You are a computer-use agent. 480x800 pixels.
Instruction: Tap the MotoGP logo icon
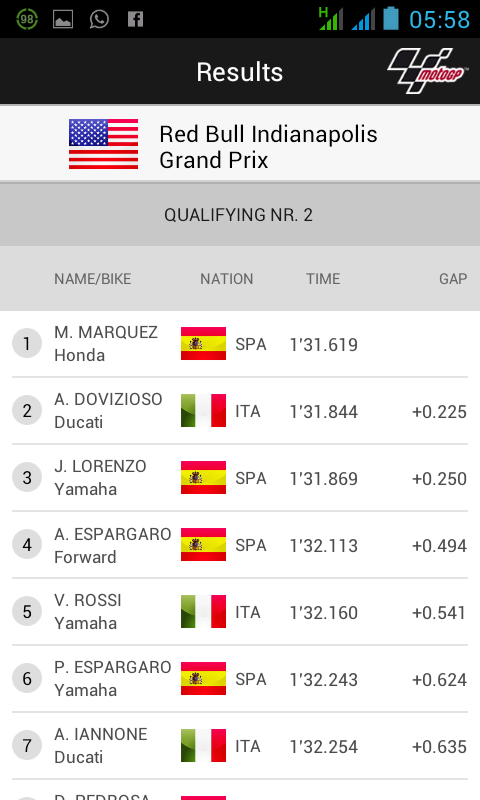427,71
